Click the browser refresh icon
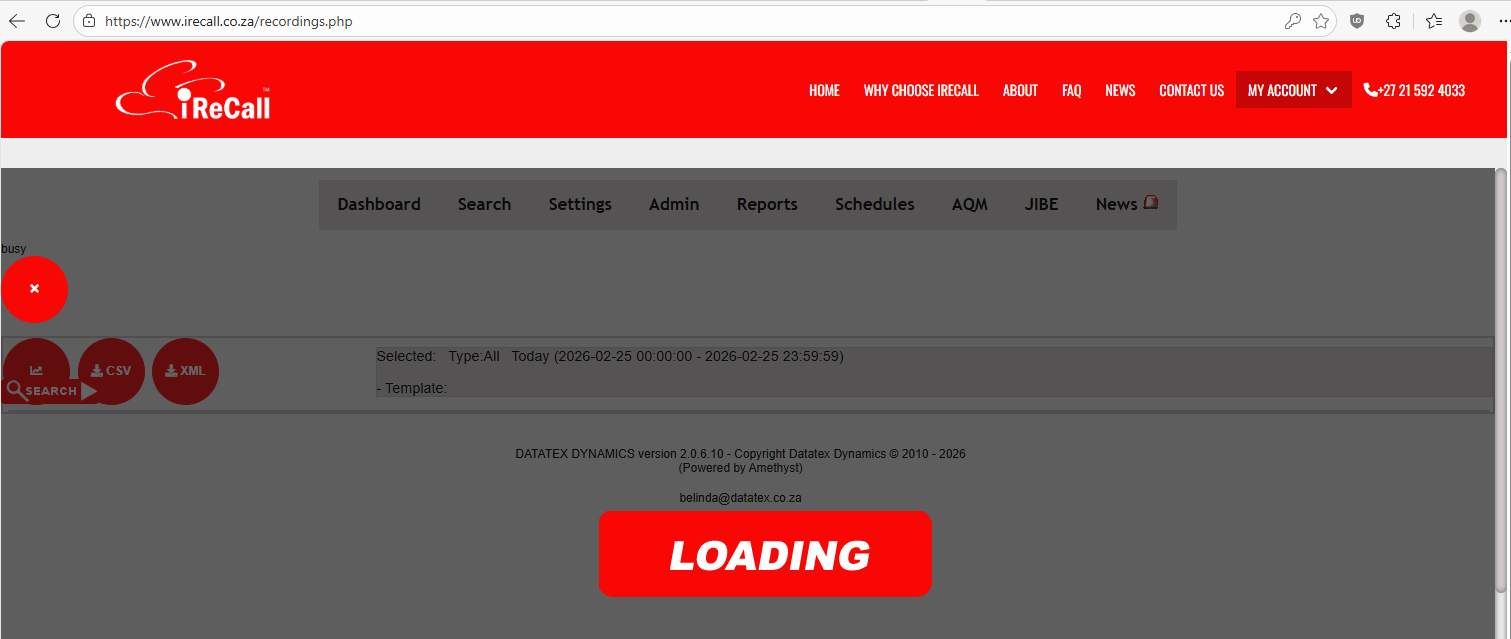Screen dimensions: 1511x639 pyautogui.click(x=53, y=21)
